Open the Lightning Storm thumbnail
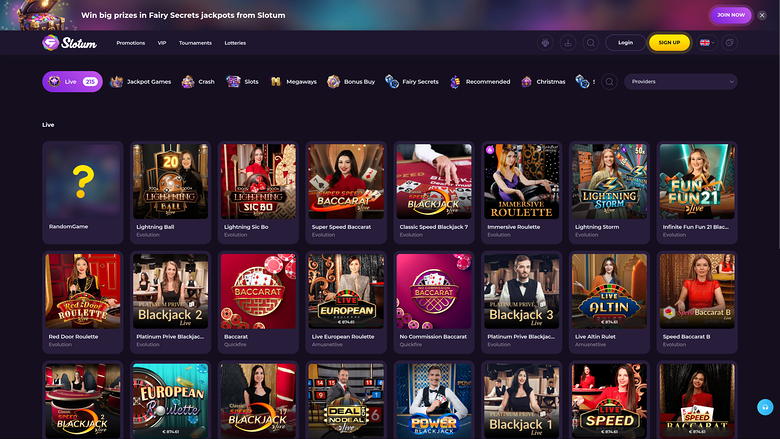This screenshot has height=439, width=780. coord(609,181)
